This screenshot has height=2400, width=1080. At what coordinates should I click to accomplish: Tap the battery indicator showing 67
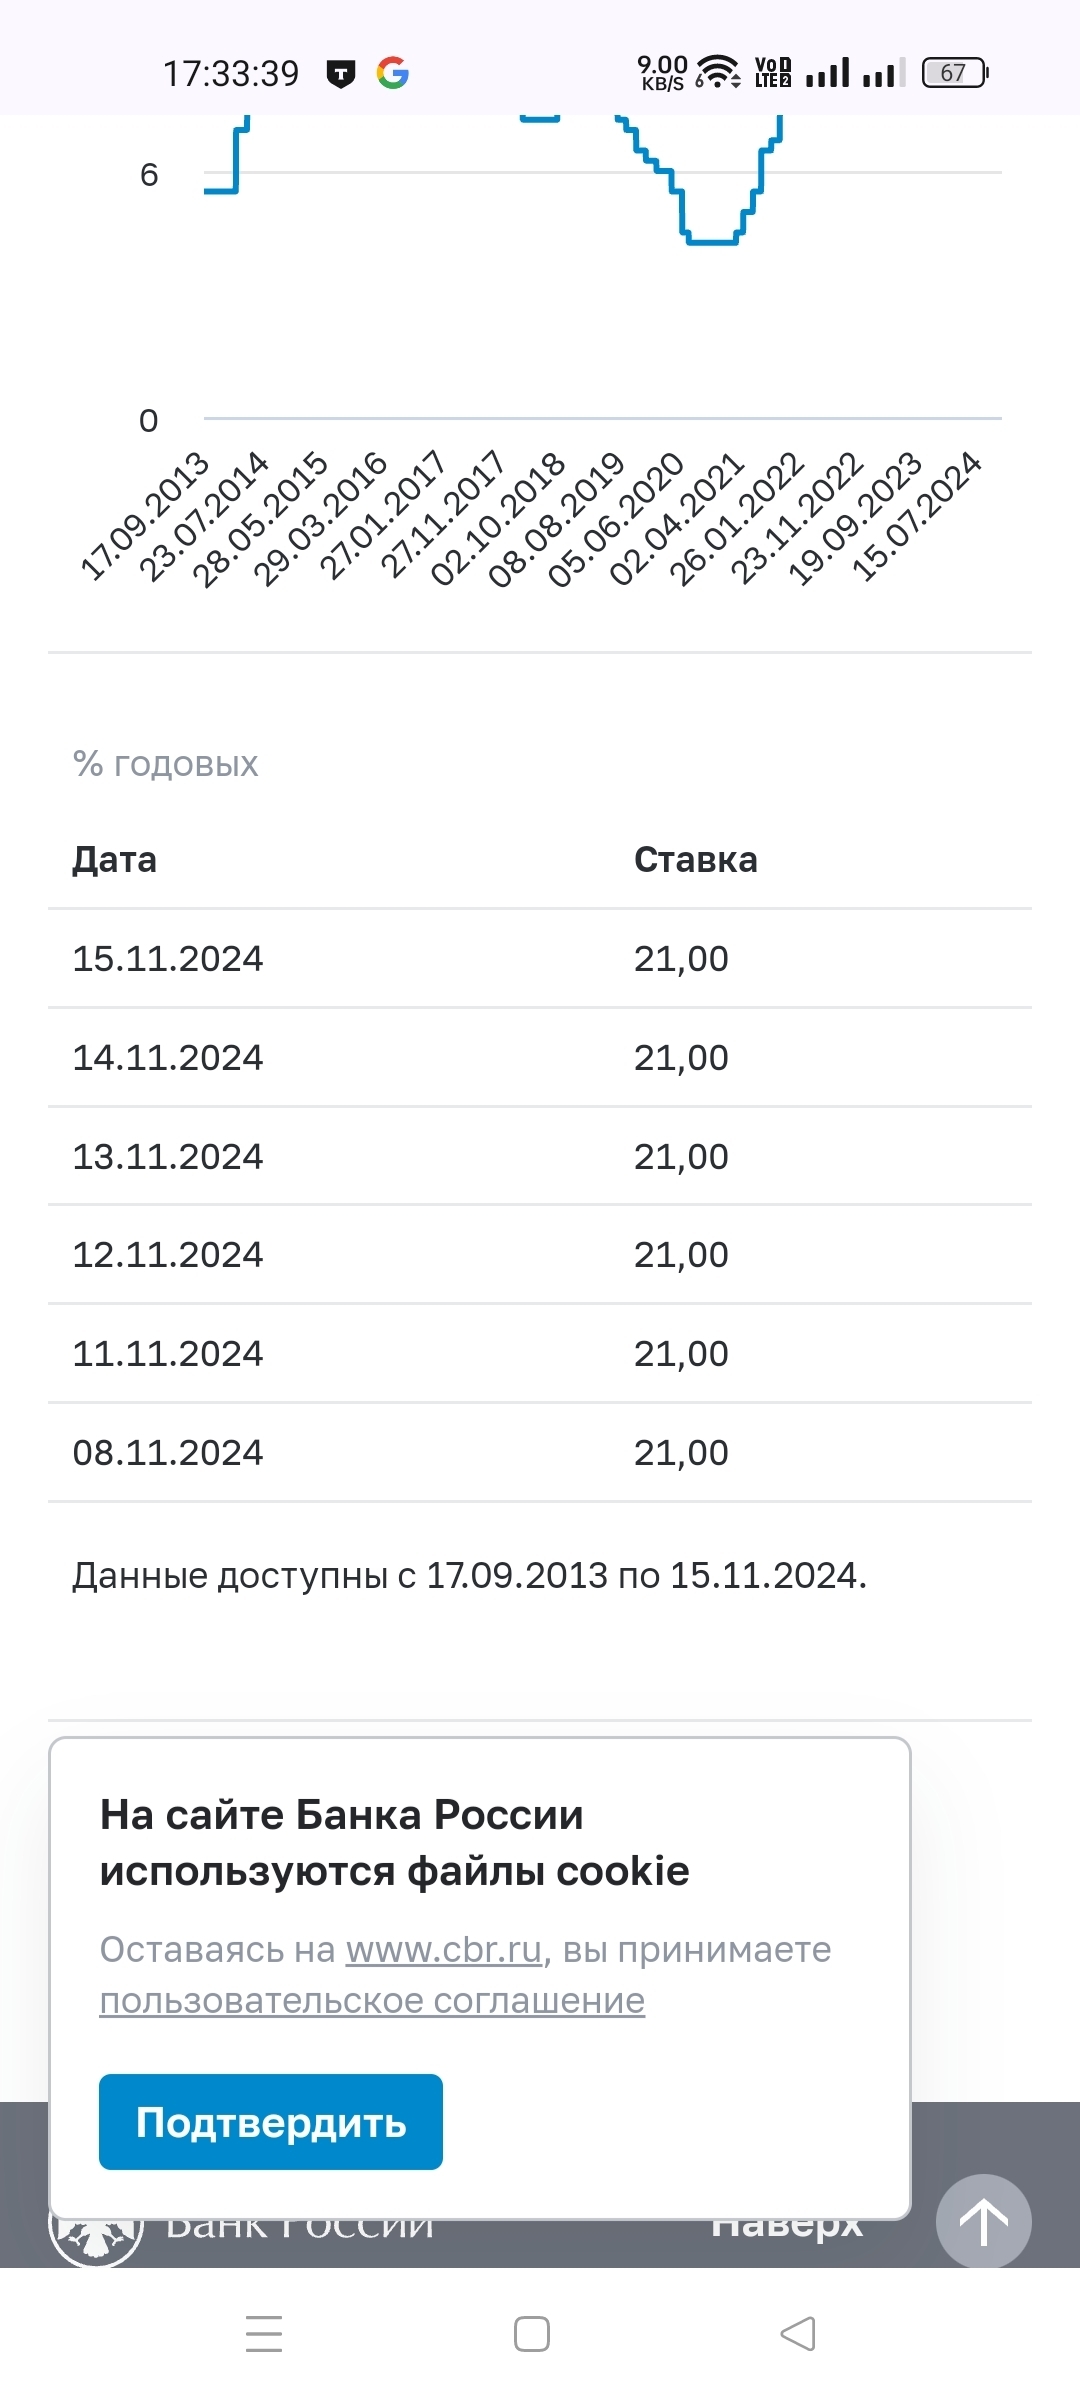(955, 72)
